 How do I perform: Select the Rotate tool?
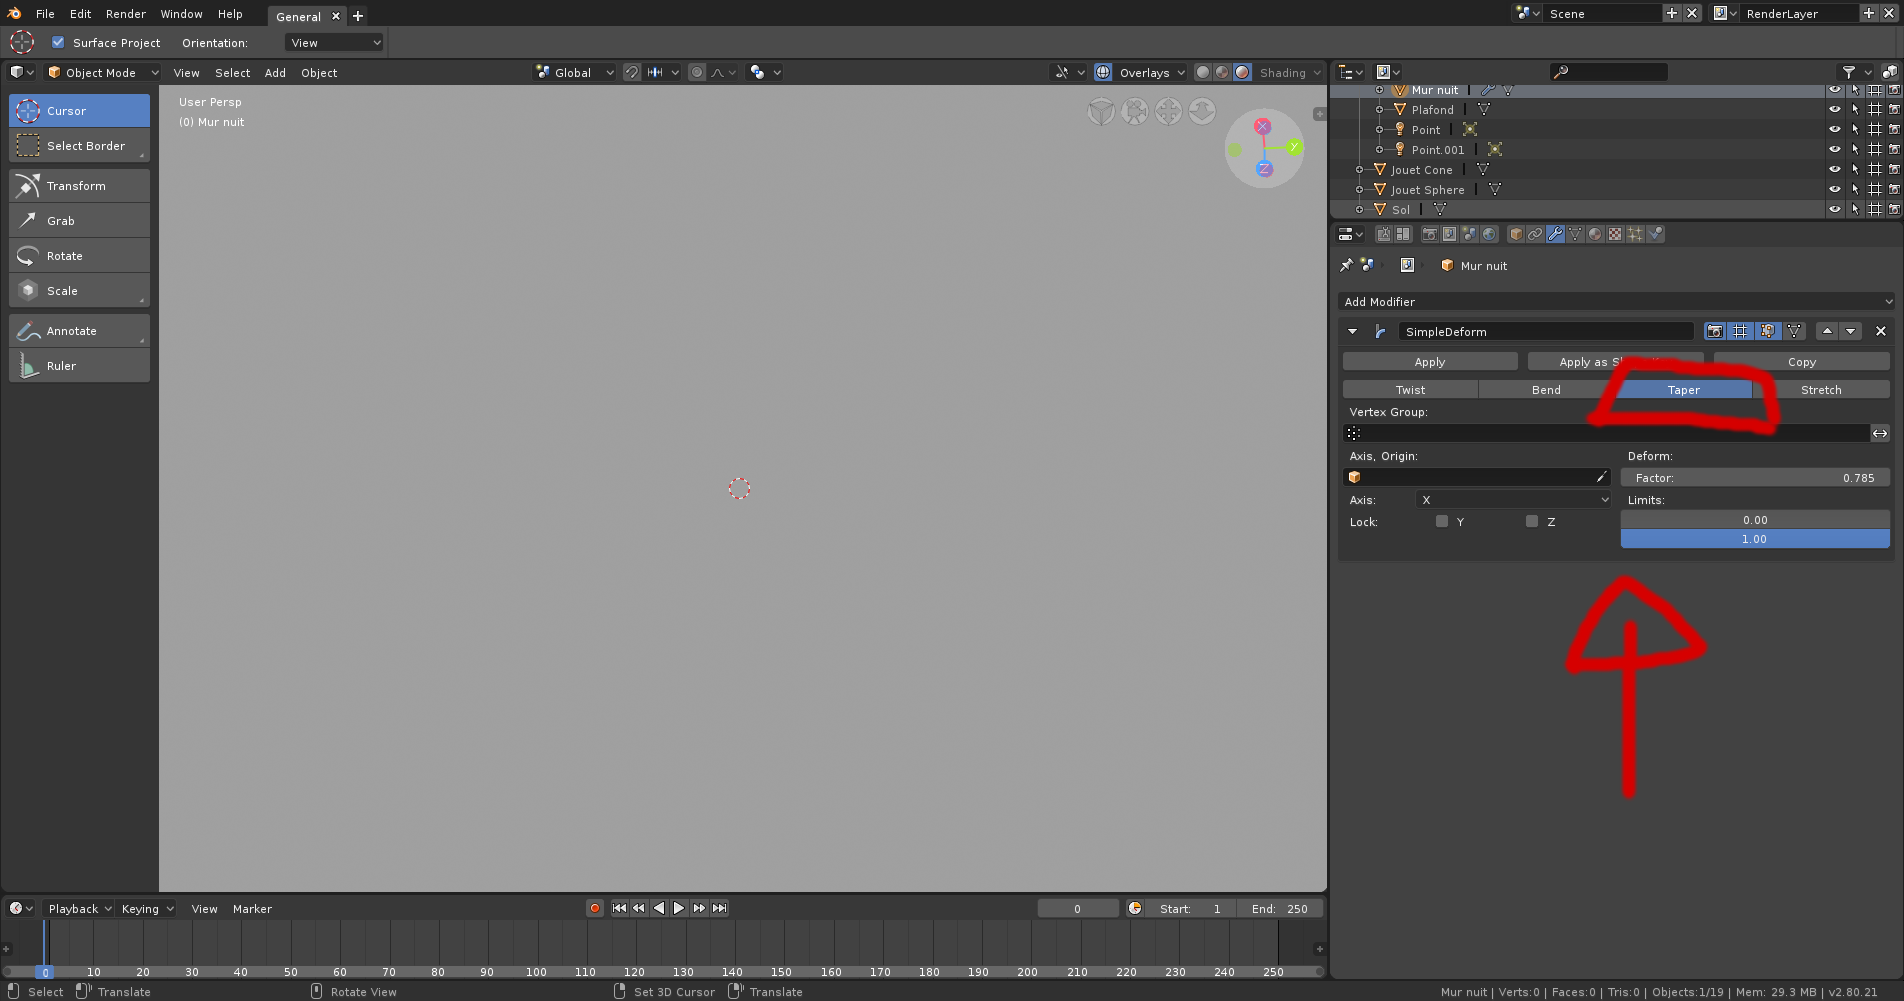(79, 256)
